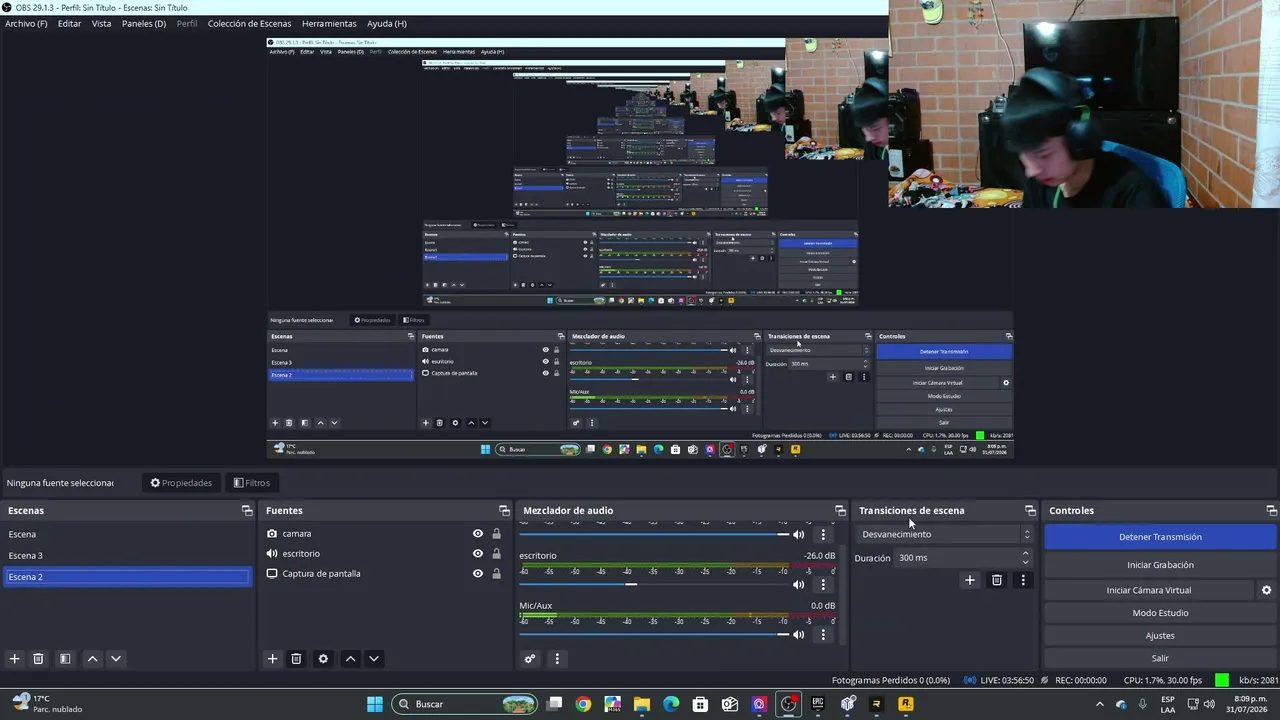Increase the Duración value with the up arrow
Screen dimensions: 1280x720
point(1025,554)
